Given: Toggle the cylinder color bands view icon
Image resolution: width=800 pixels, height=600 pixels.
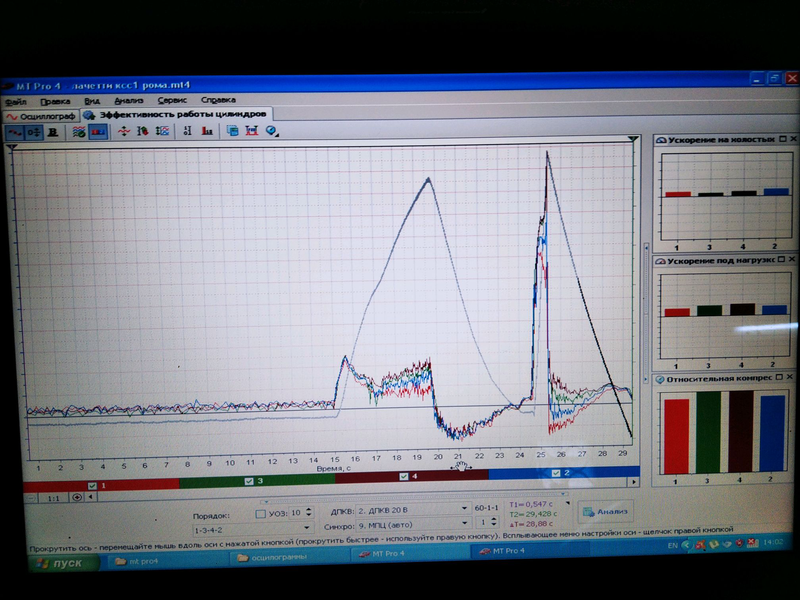Looking at the screenshot, I should pos(98,132).
